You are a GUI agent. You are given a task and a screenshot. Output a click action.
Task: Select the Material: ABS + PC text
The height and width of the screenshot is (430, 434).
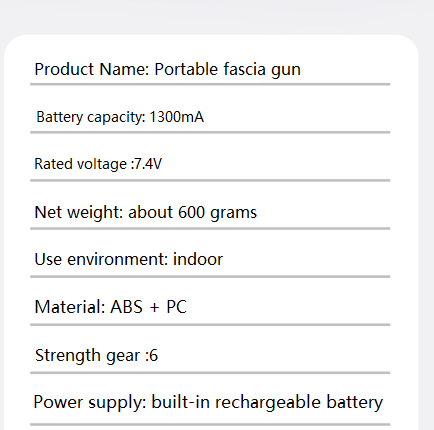click(111, 307)
